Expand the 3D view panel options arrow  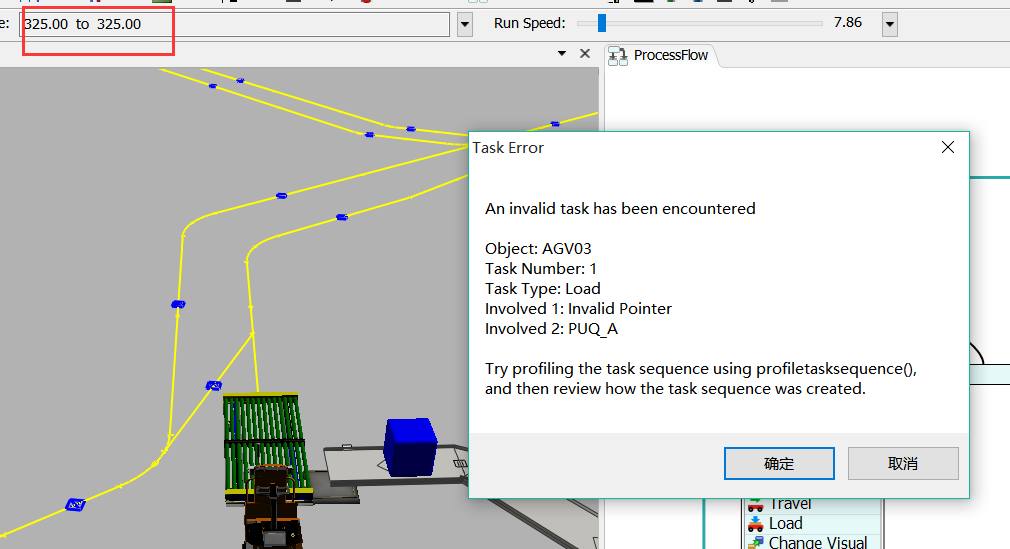[562, 54]
